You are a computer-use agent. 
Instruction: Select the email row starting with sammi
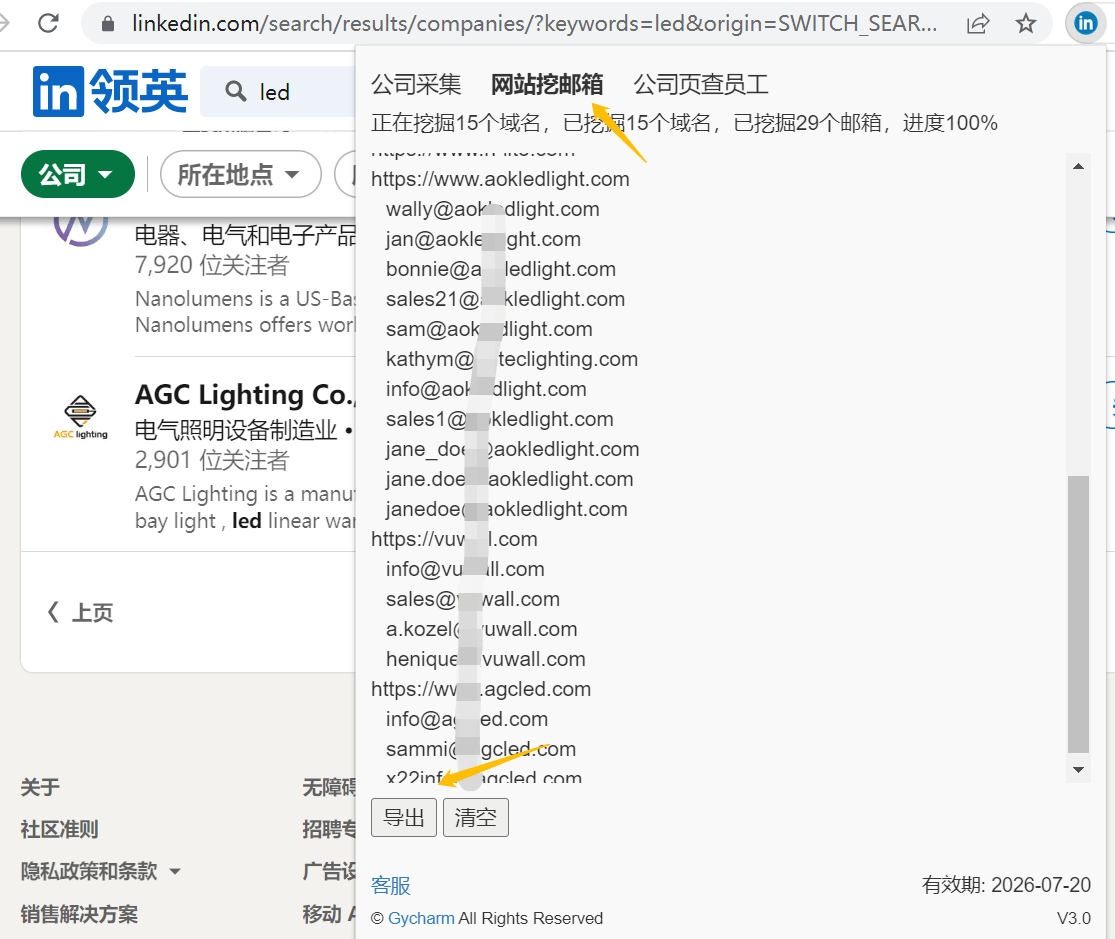click(x=481, y=749)
